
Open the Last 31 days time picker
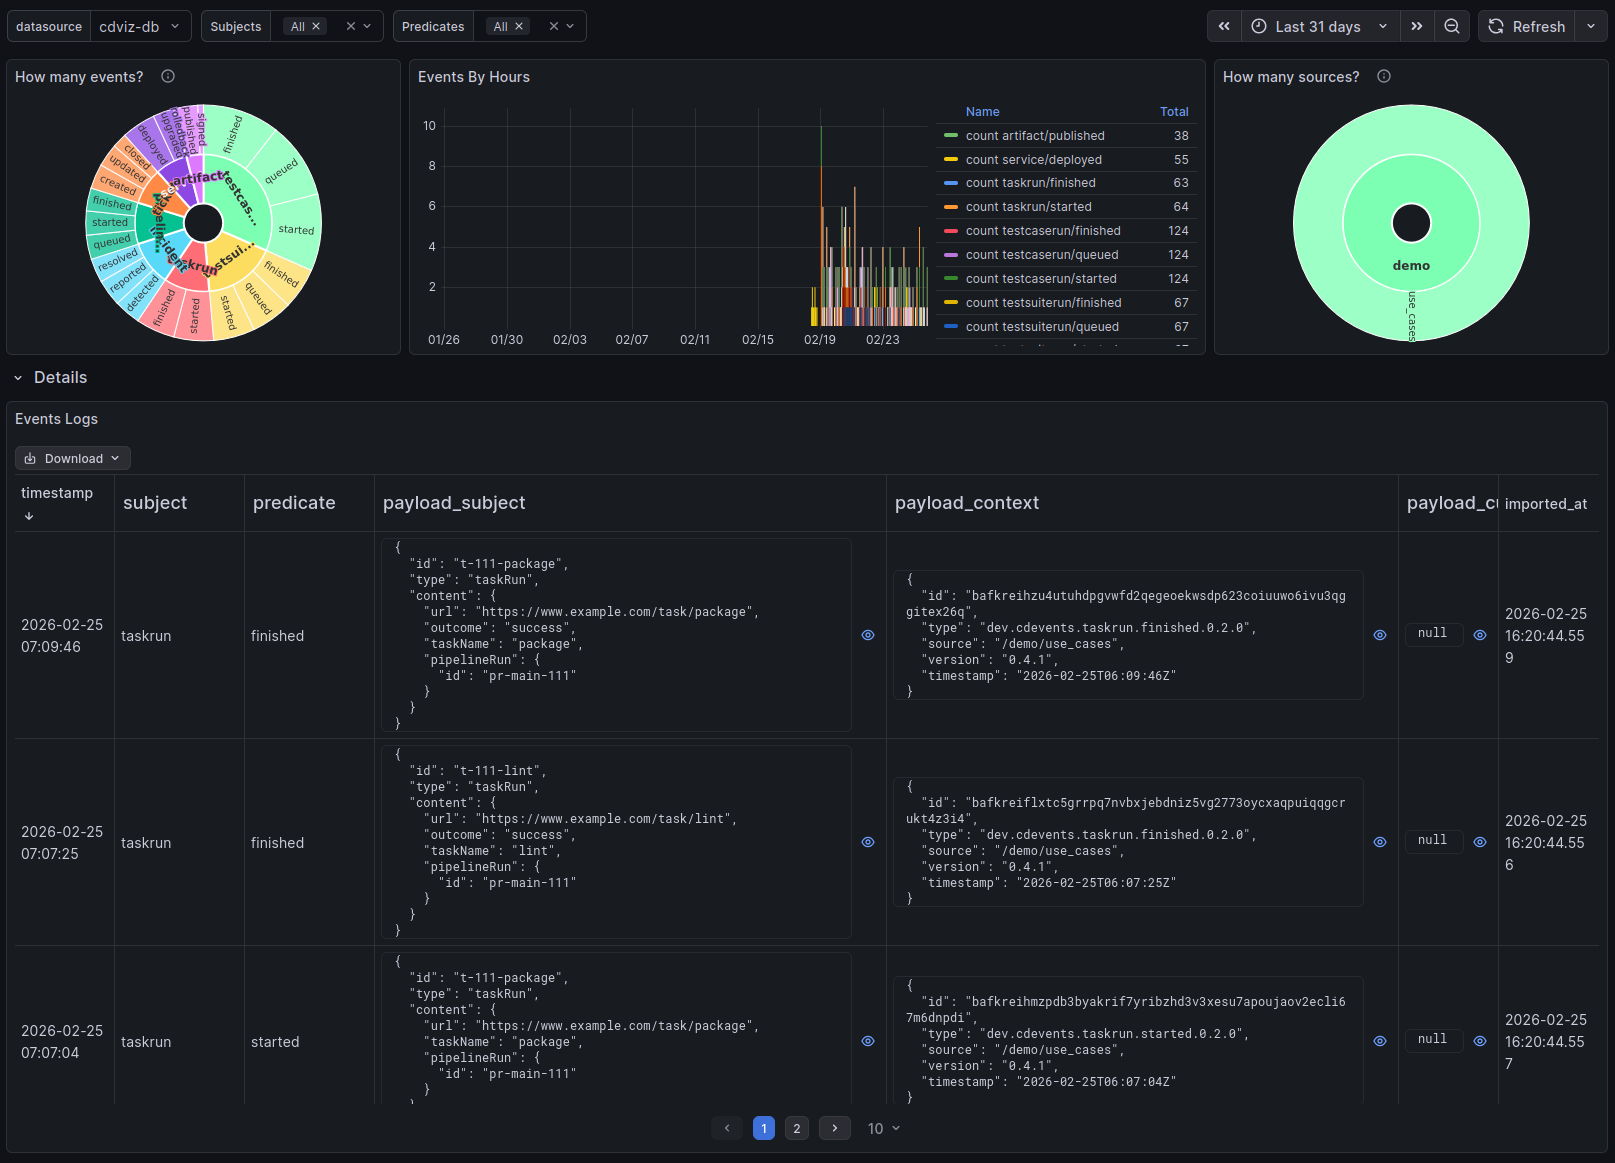1320,27
